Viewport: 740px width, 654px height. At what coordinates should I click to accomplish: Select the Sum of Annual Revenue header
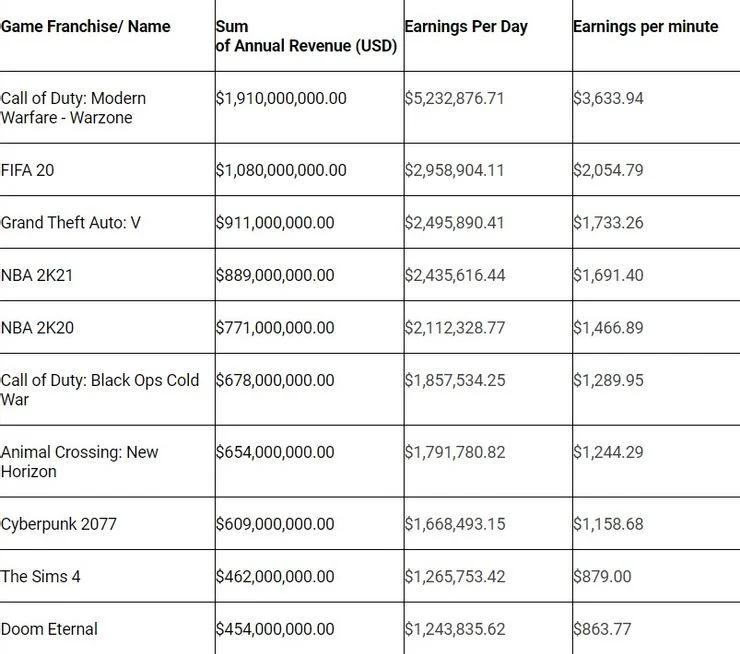click(305, 36)
